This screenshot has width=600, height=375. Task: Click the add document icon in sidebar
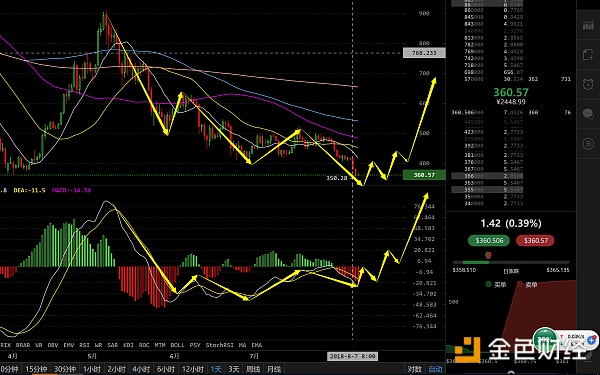coord(588,55)
